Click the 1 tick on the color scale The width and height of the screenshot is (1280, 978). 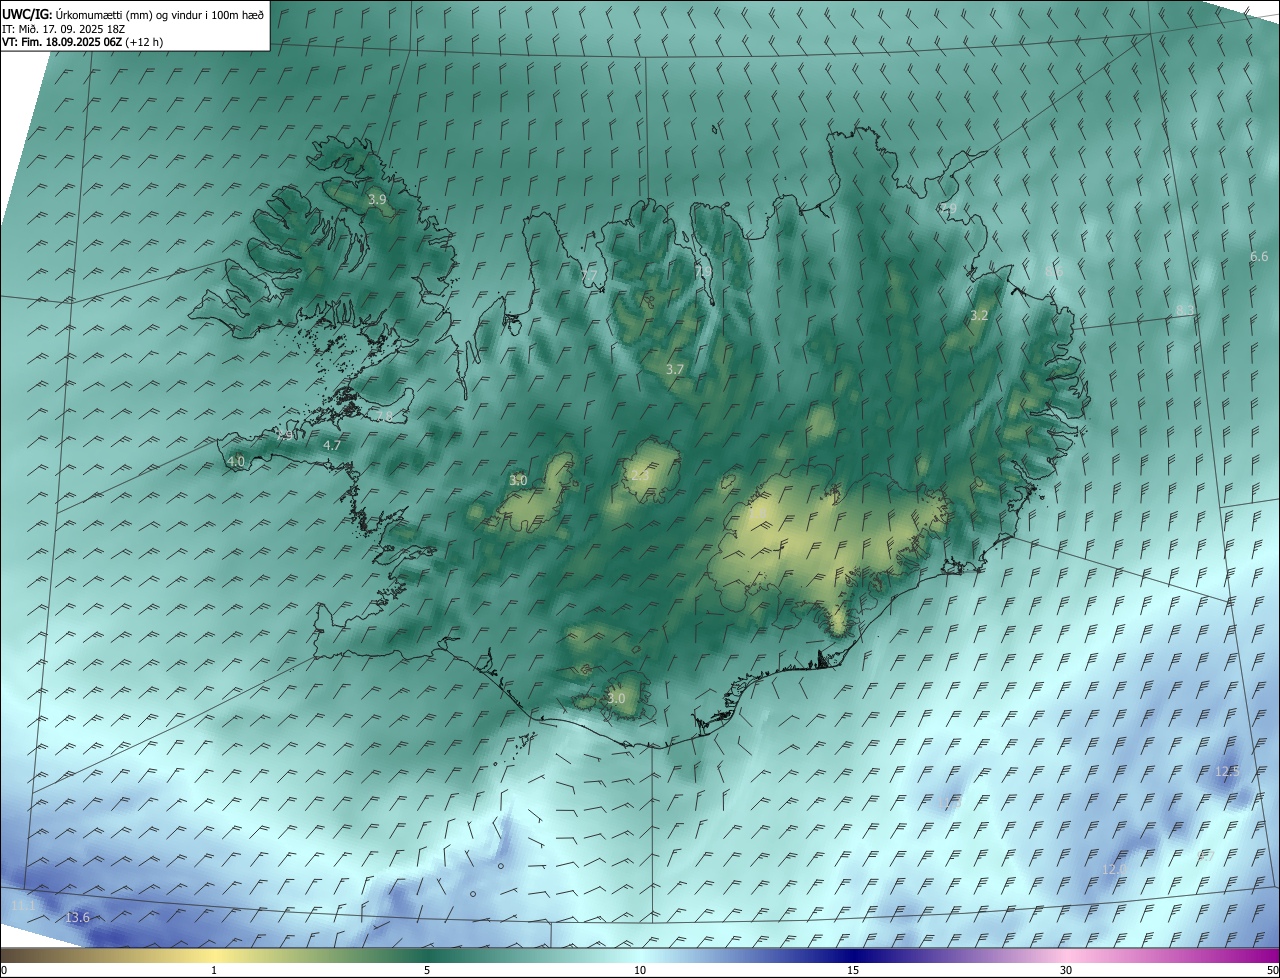point(214,970)
